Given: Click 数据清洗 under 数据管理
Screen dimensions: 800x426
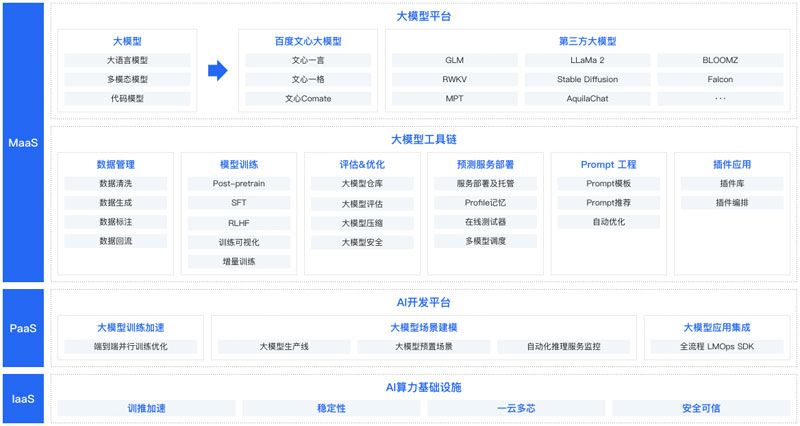Looking at the screenshot, I should [x=115, y=184].
